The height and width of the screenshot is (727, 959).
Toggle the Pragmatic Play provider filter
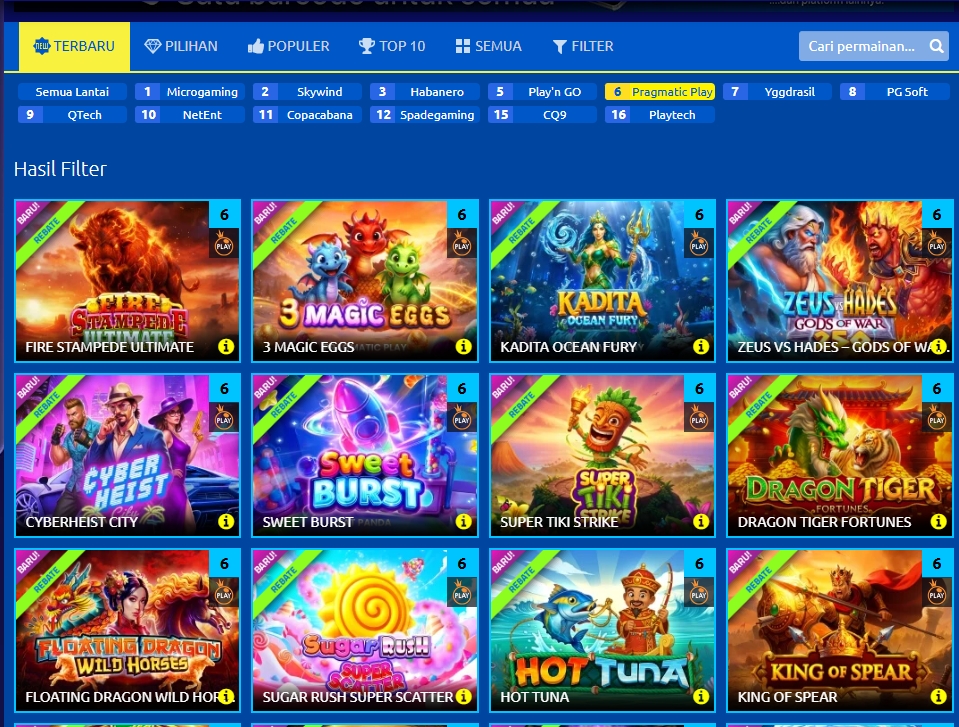point(659,92)
